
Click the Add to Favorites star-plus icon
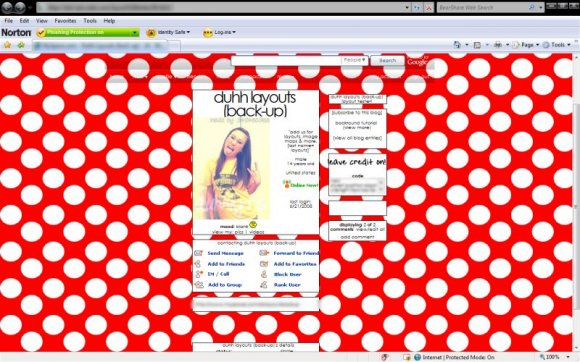(21, 45)
